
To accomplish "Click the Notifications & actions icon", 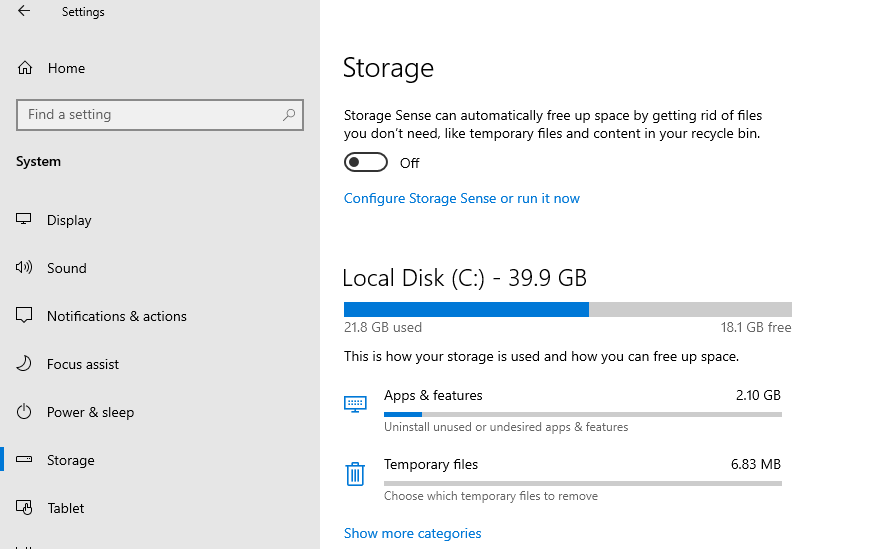I will [x=25, y=316].
